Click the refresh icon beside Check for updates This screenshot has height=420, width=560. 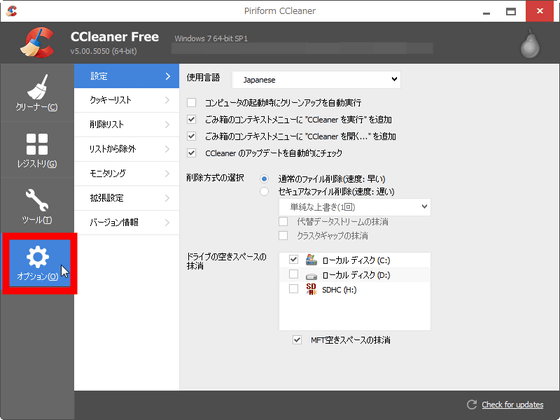click(472, 404)
